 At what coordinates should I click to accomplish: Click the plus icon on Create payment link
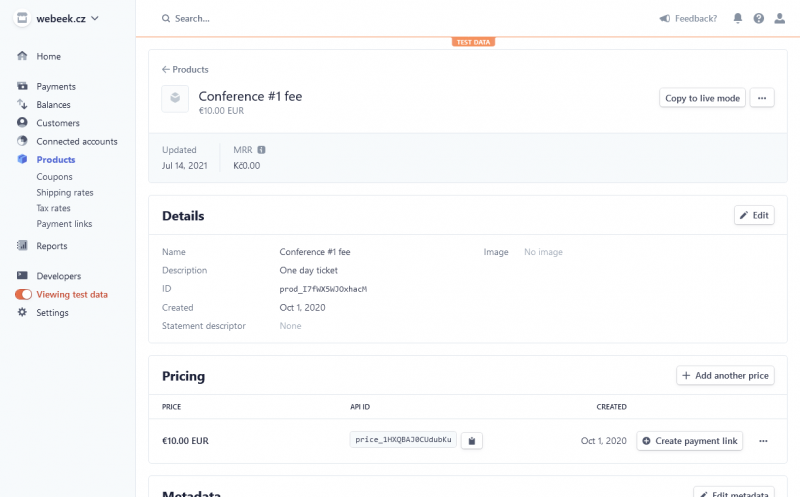[x=646, y=441]
